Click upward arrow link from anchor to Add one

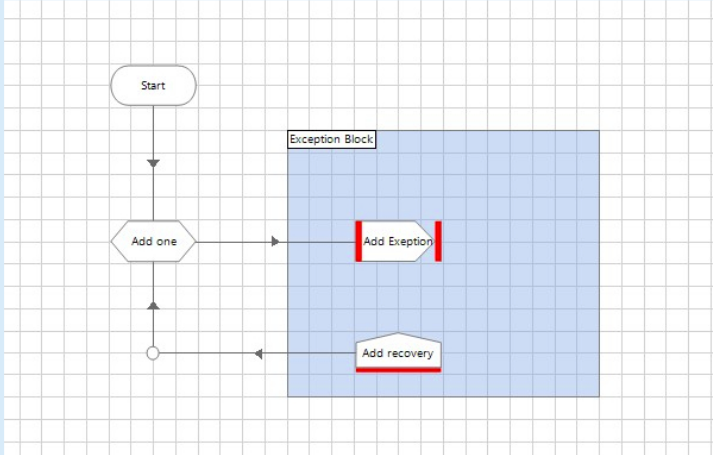(153, 305)
